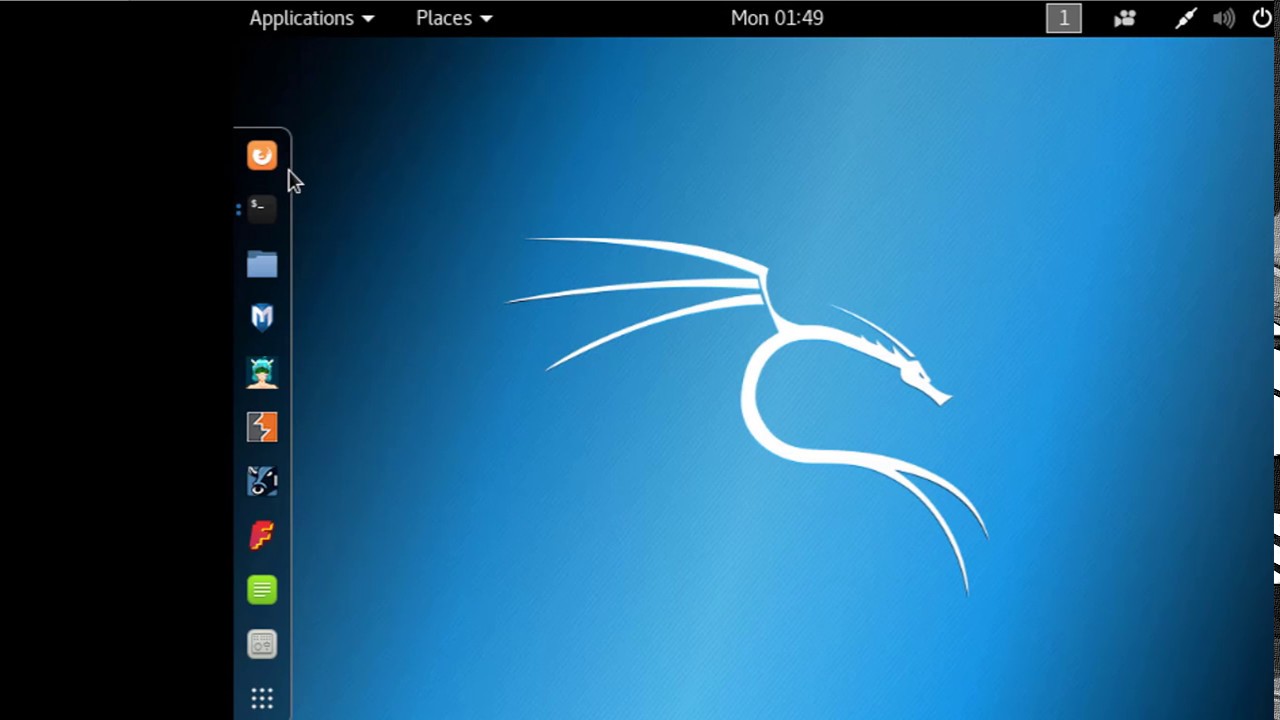
Task: Click workspace indicator number 1
Action: 1064,18
